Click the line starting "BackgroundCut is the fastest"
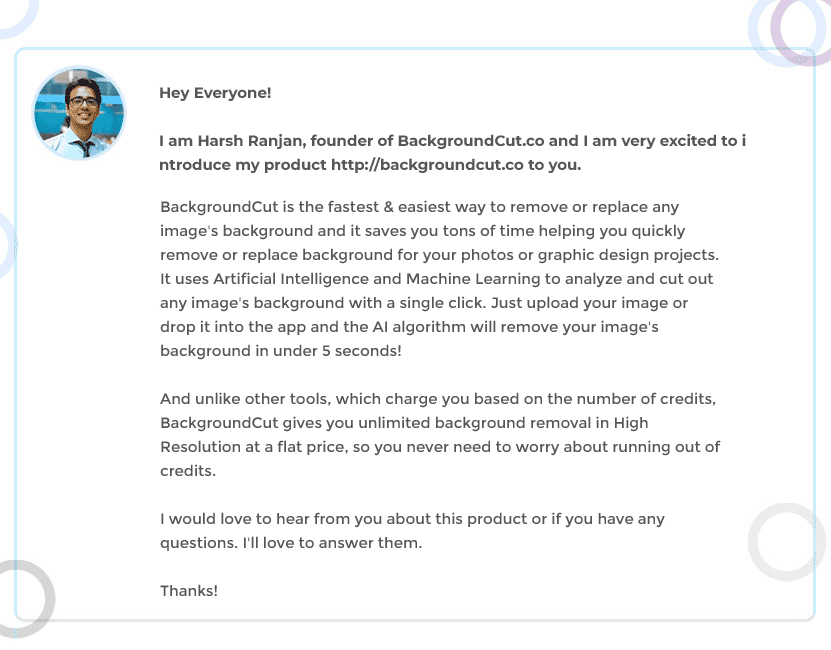This screenshot has height=650, width=831. tap(419, 208)
